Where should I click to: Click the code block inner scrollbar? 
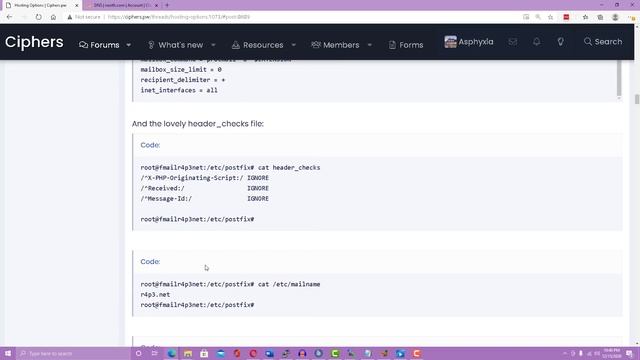point(619,78)
